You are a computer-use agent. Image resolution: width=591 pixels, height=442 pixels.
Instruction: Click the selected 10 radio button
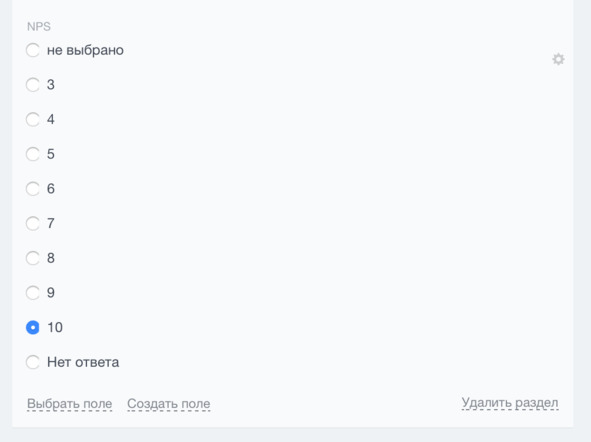(x=33, y=327)
